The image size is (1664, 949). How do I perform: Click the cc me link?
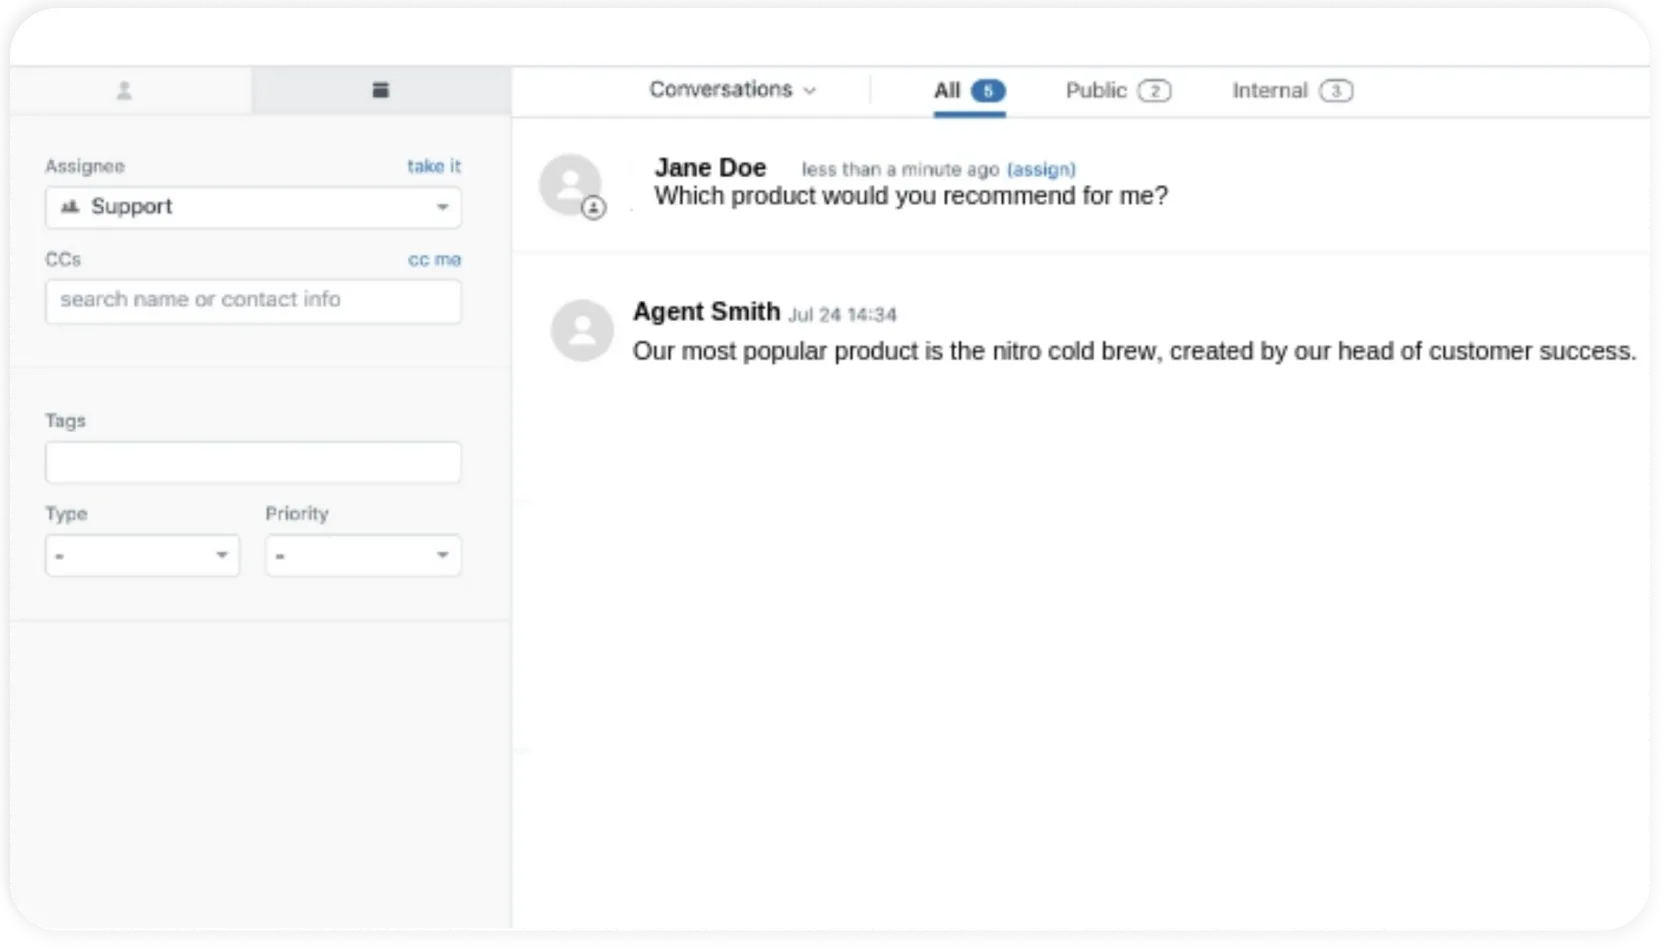(434, 259)
